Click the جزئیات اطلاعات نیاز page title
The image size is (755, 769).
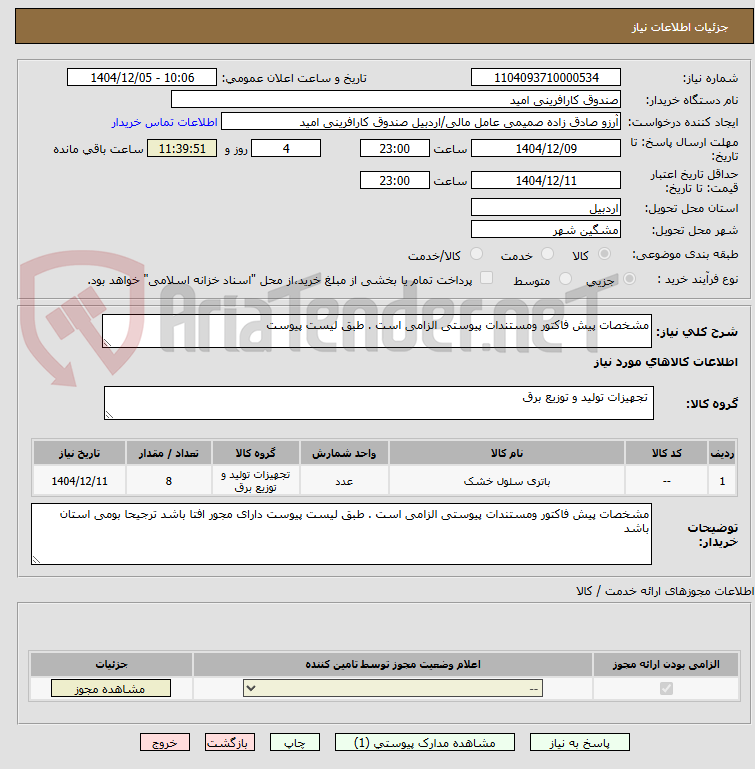pos(679,27)
